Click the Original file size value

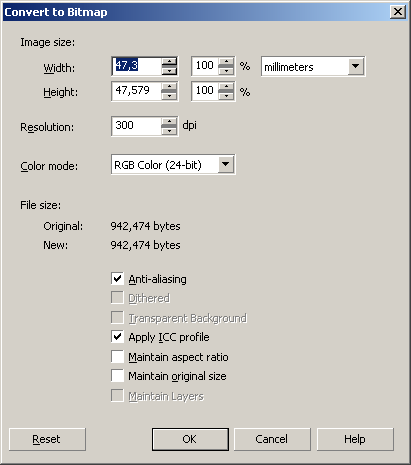145,226
